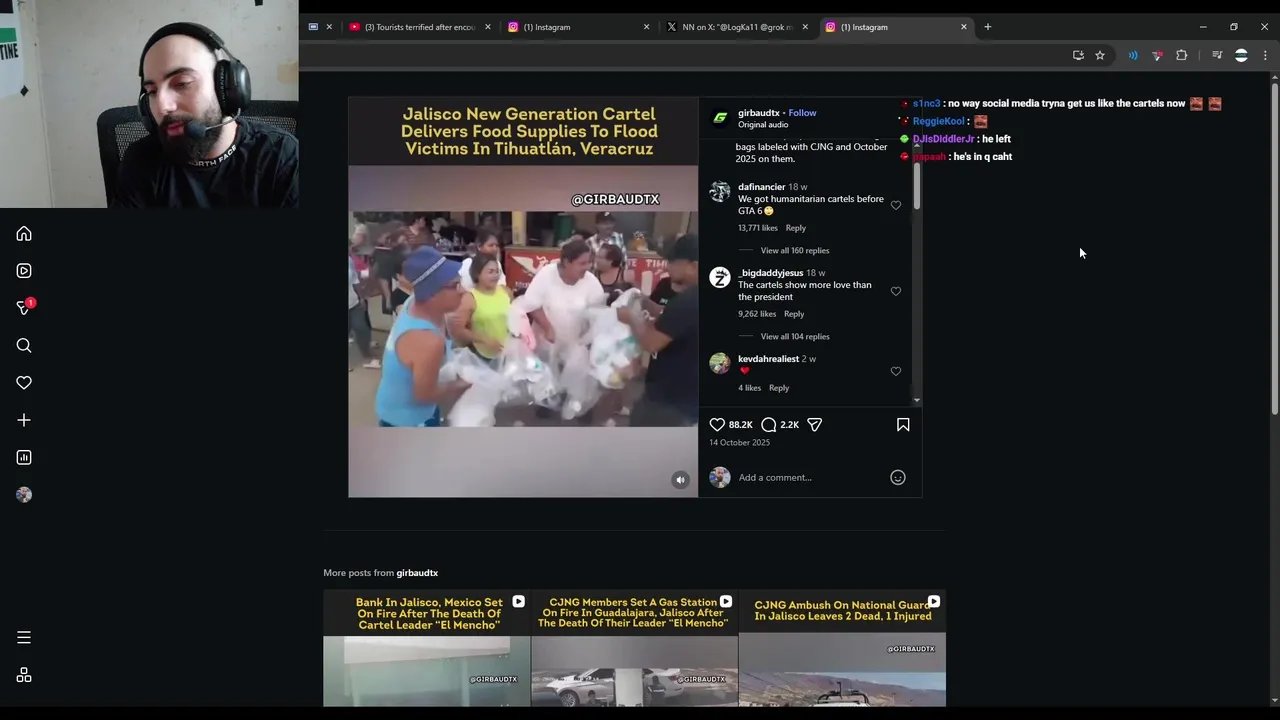The height and width of the screenshot is (720, 1280).
Task: Open the browser extensions puzzle icon
Action: 1182,55
